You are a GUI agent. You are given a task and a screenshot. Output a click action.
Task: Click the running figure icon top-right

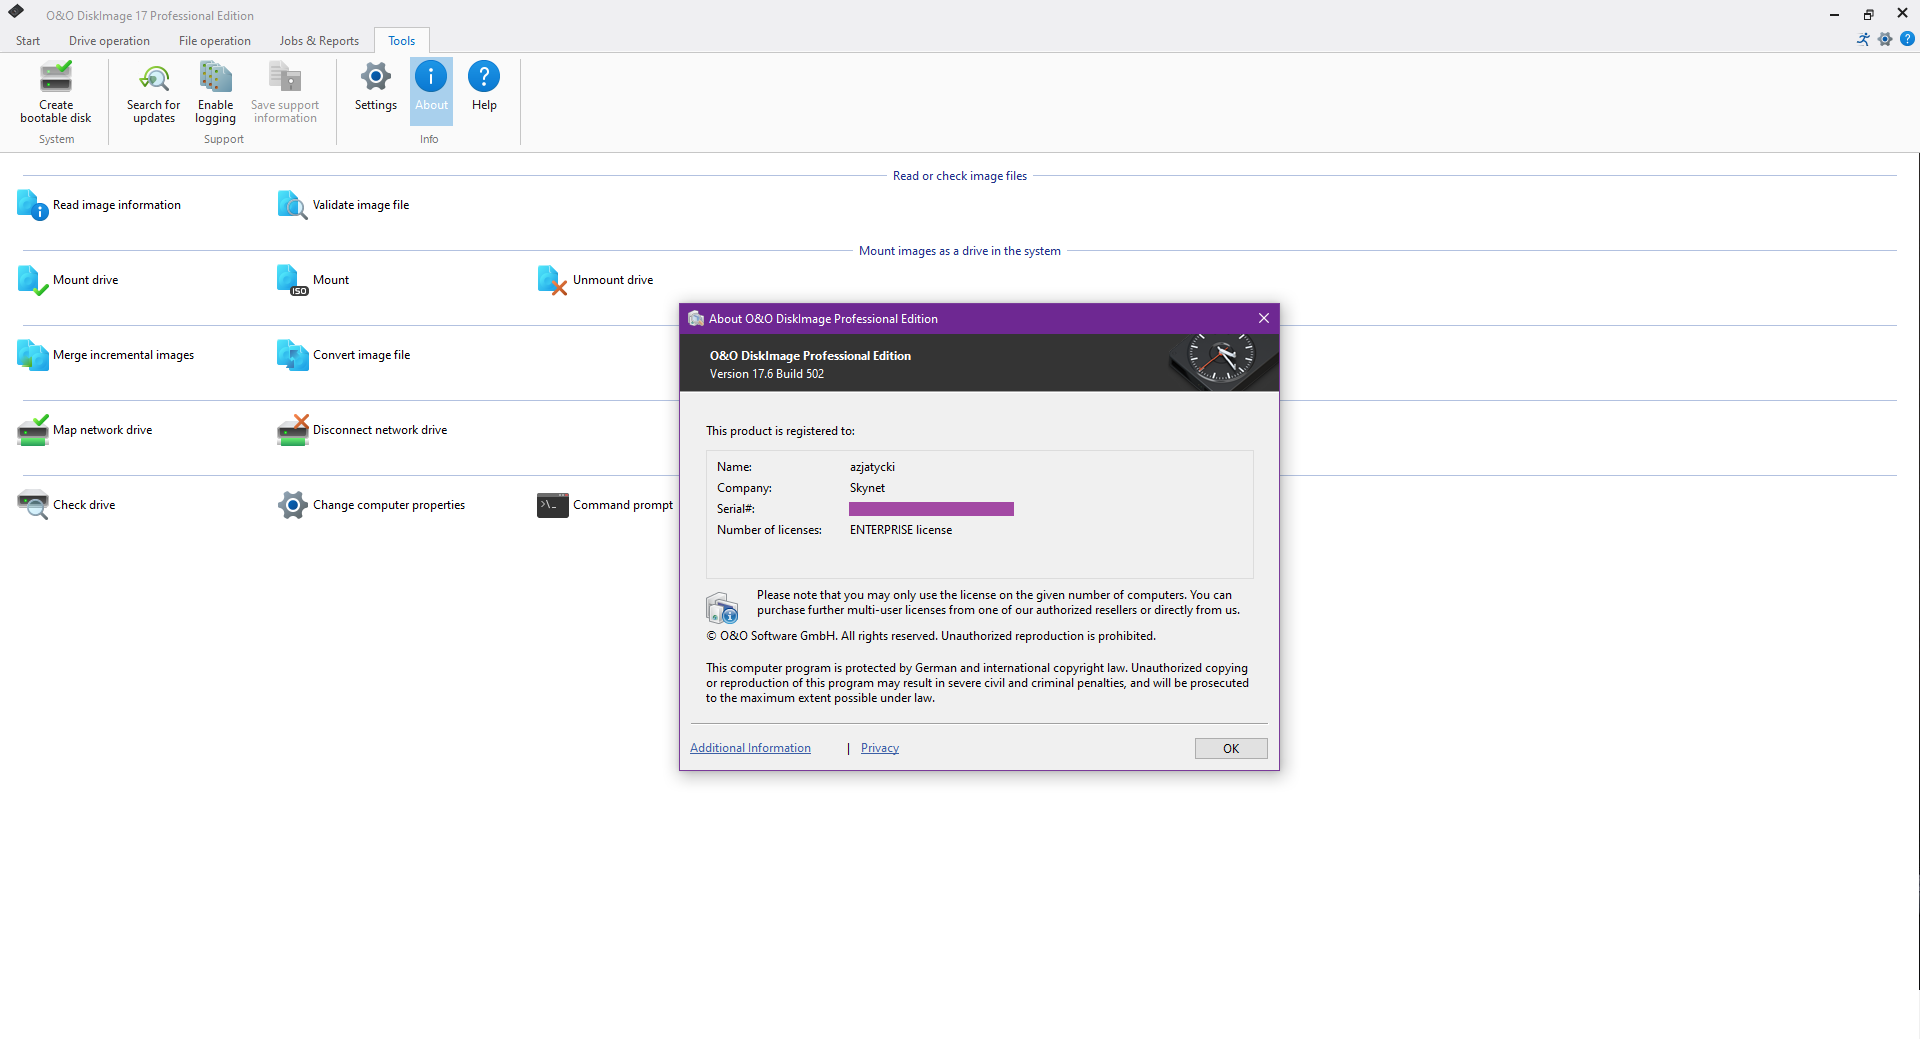(x=1863, y=39)
